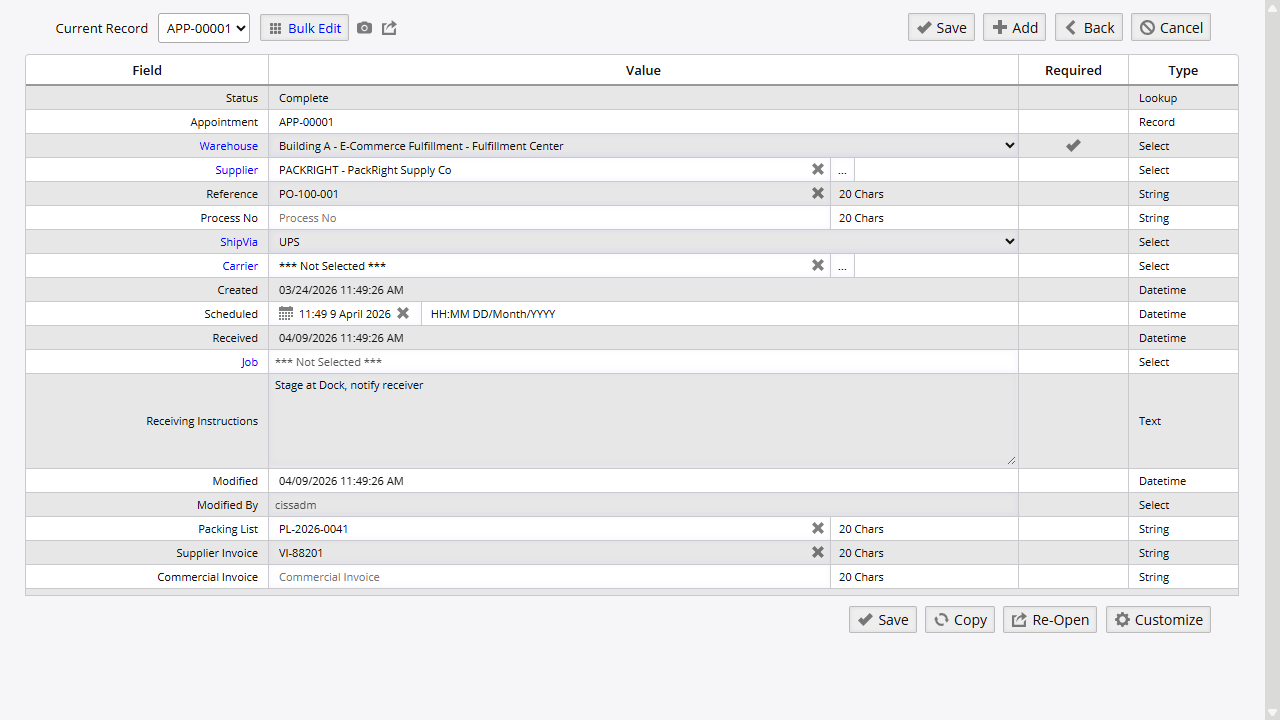Clear the Reference PO-100-001 value
The height and width of the screenshot is (720, 1280).
[x=817, y=194]
